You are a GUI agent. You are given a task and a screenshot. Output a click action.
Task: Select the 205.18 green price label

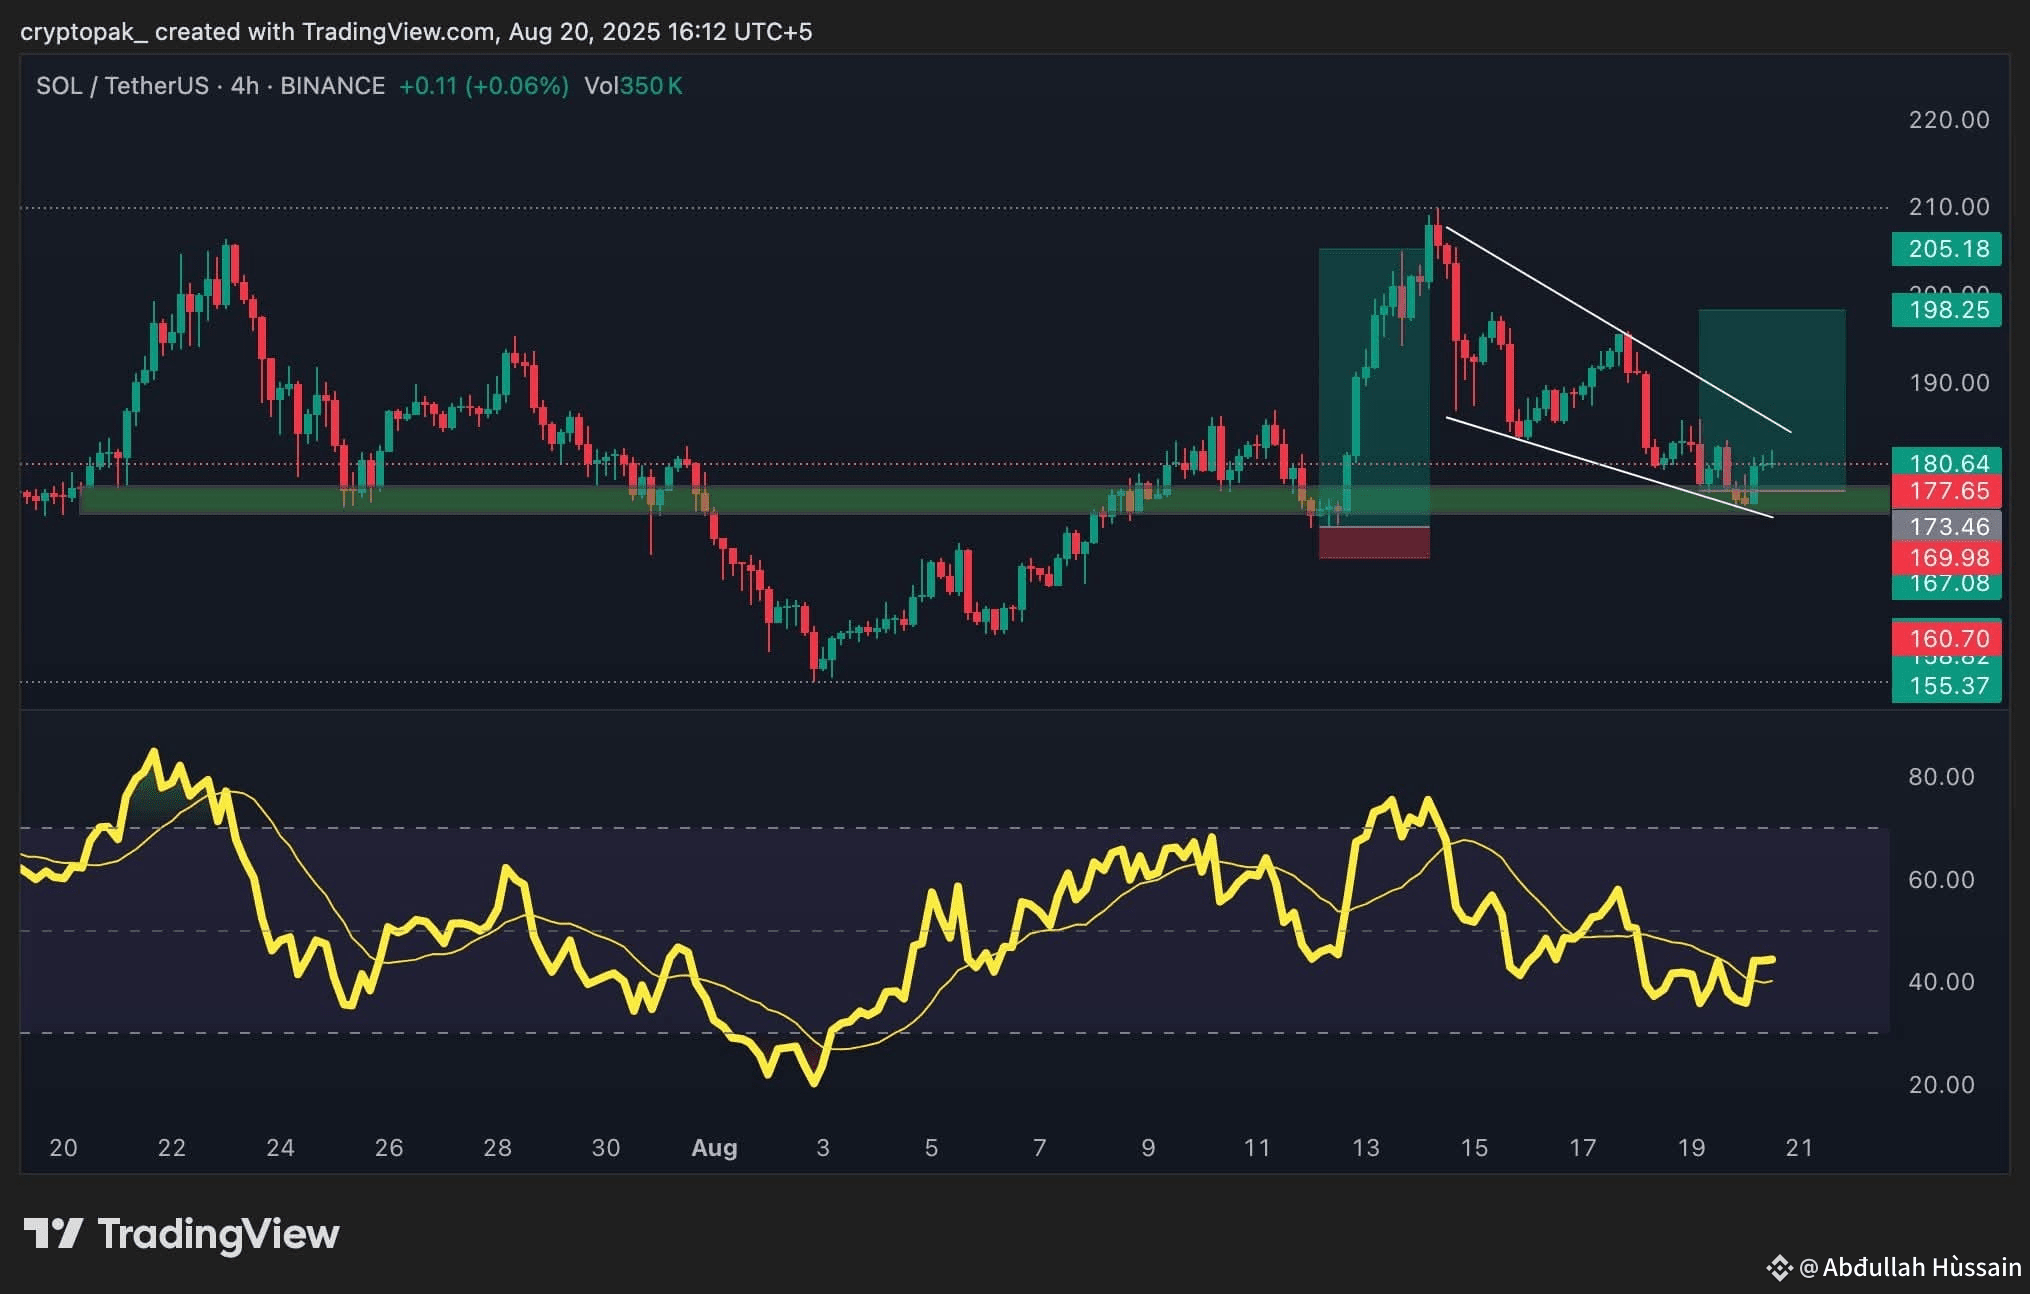point(1946,249)
